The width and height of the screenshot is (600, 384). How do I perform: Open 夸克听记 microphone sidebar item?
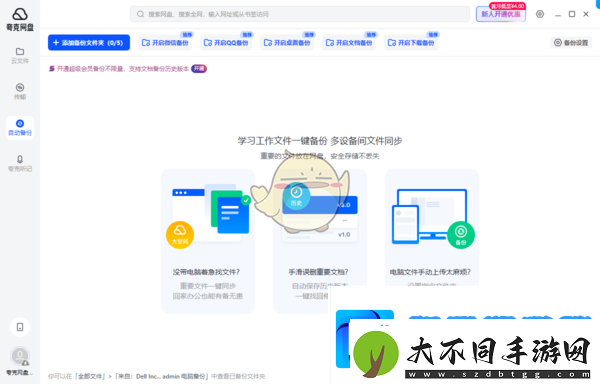[x=20, y=163]
